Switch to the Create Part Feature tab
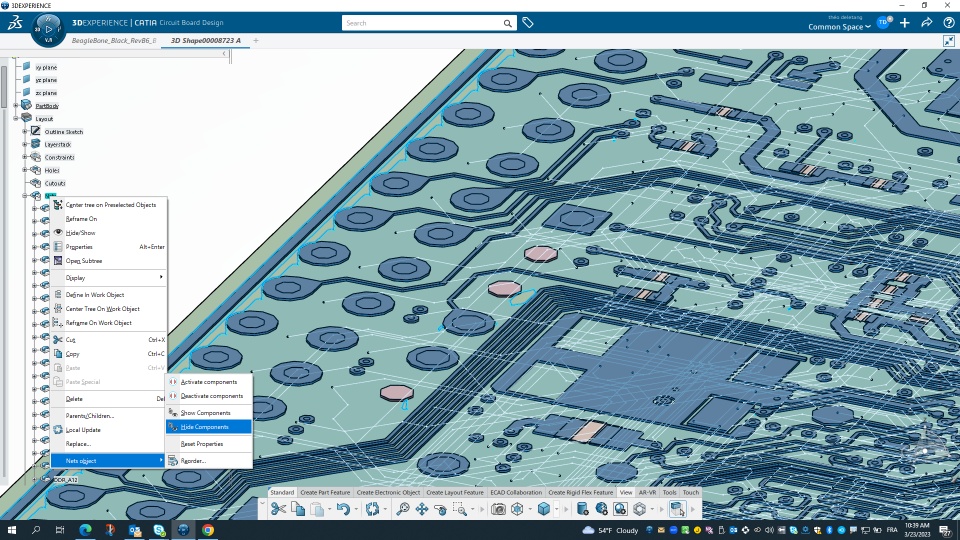This screenshot has height=540, width=960. [325, 492]
